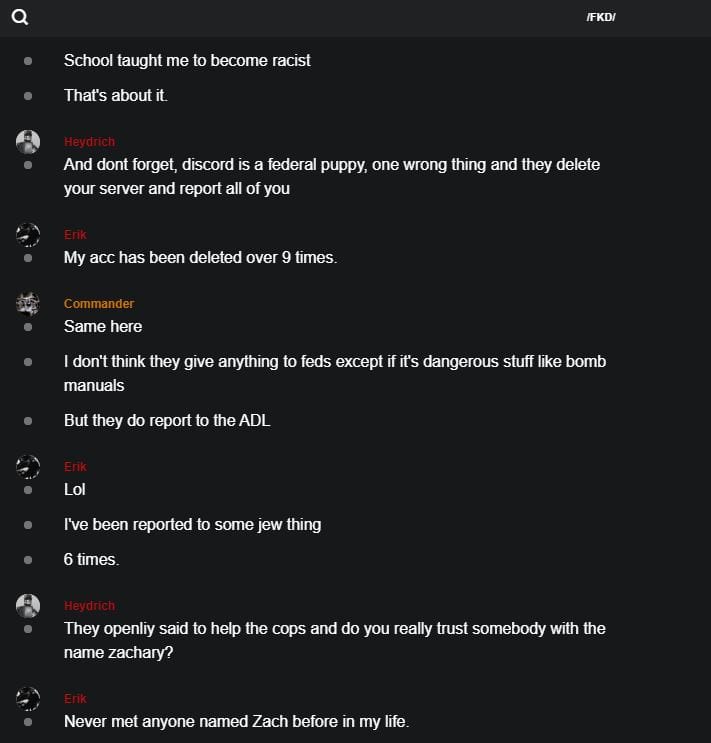The width and height of the screenshot is (711, 743).
Task: Select the "School taught me" message
Action: (187, 60)
